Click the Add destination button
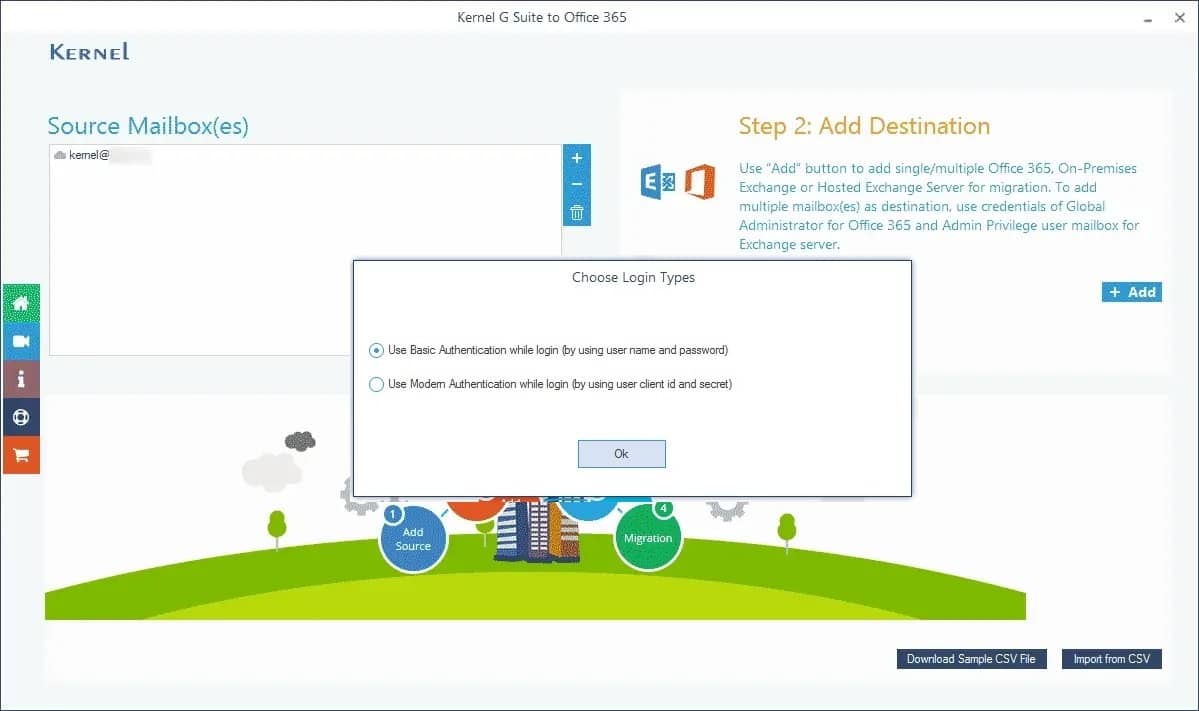The width and height of the screenshot is (1199, 711). click(x=1132, y=292)
